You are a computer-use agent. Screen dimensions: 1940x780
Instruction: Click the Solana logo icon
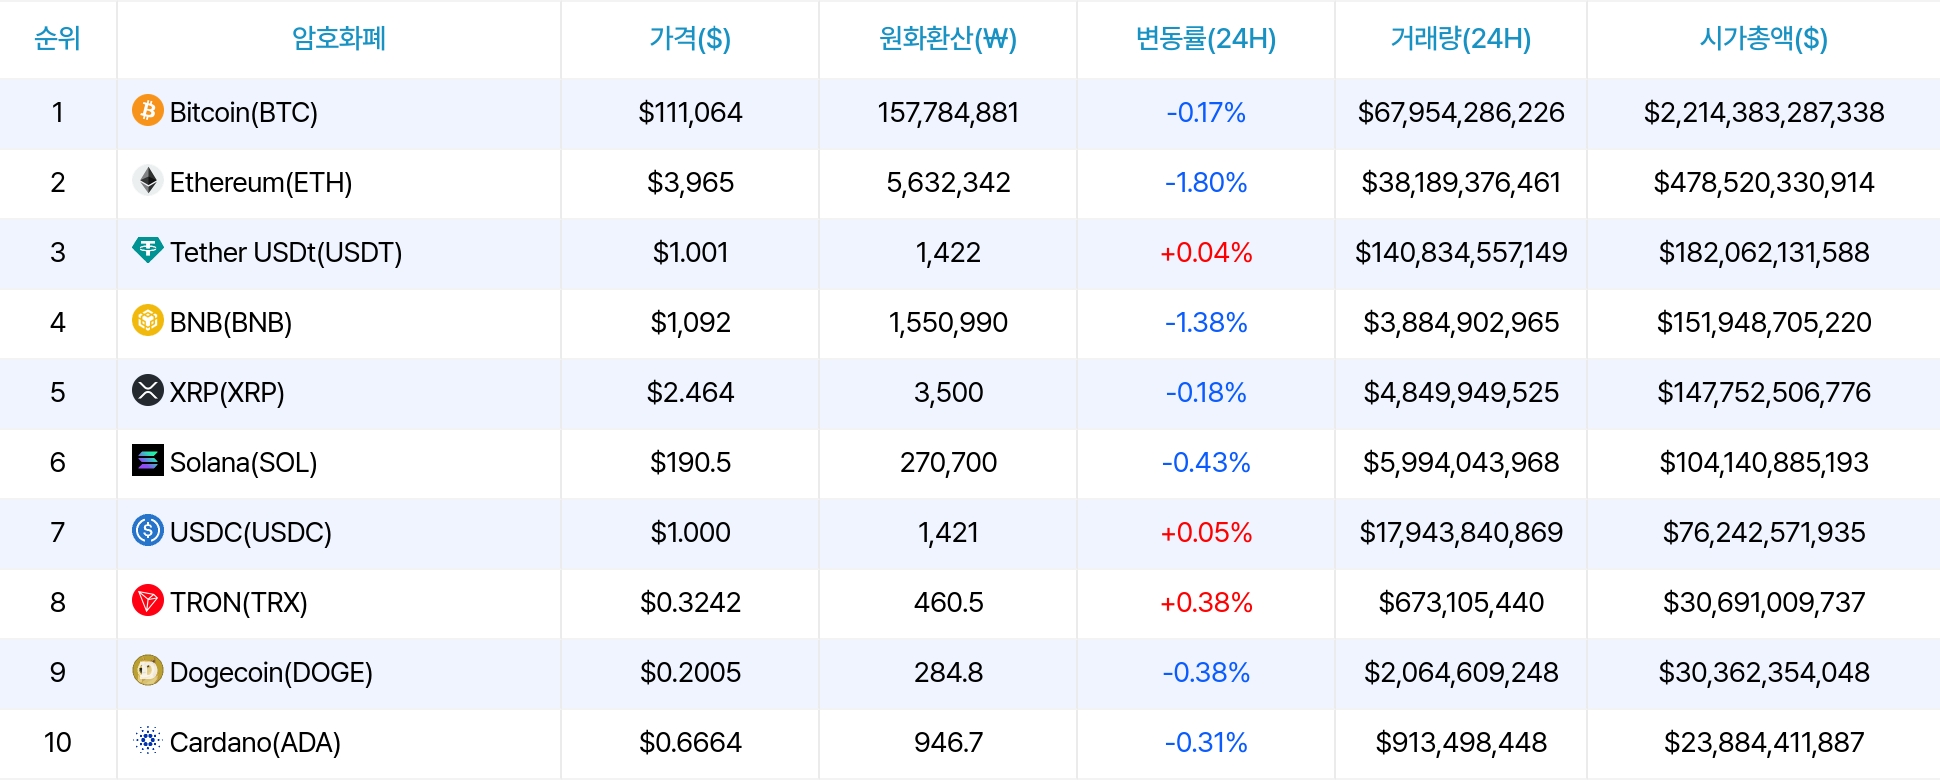click(x=148, y=460)
